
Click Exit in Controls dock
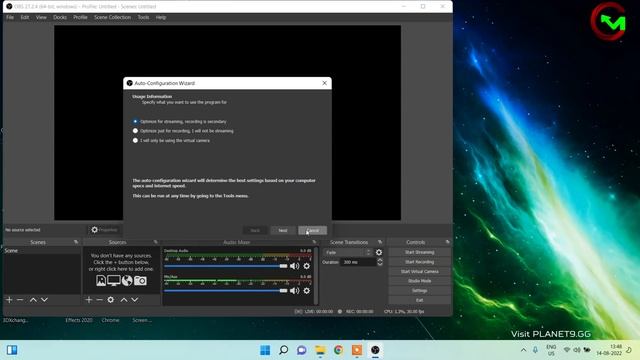[x=420, y=300]
